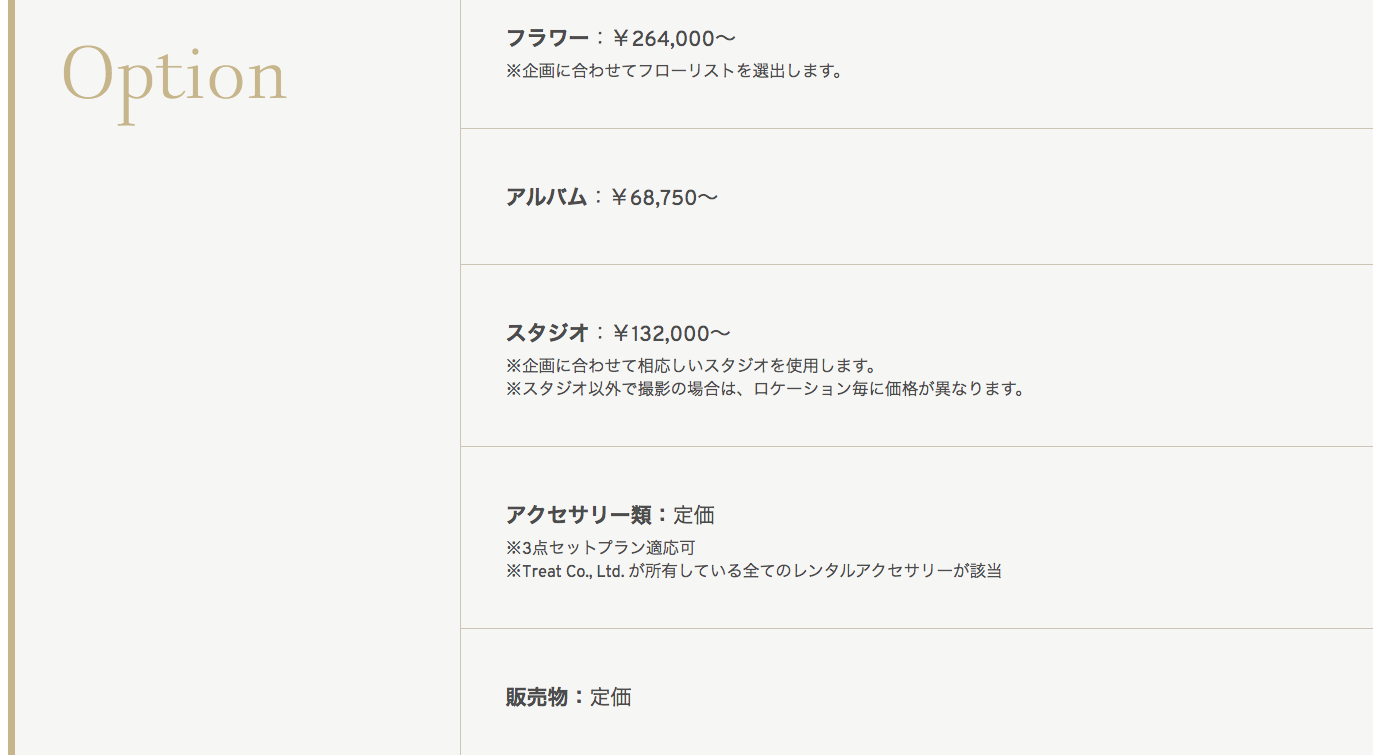Click the ¥68,750〜 album price

click(664, 197)
